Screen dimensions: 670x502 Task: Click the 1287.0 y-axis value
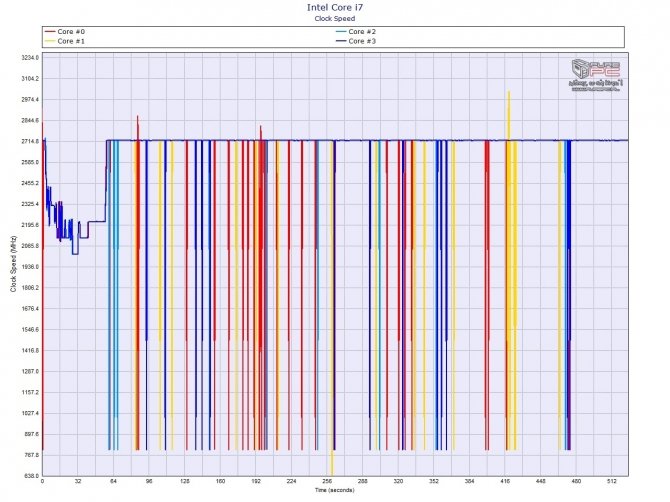[x=30, y=372]
